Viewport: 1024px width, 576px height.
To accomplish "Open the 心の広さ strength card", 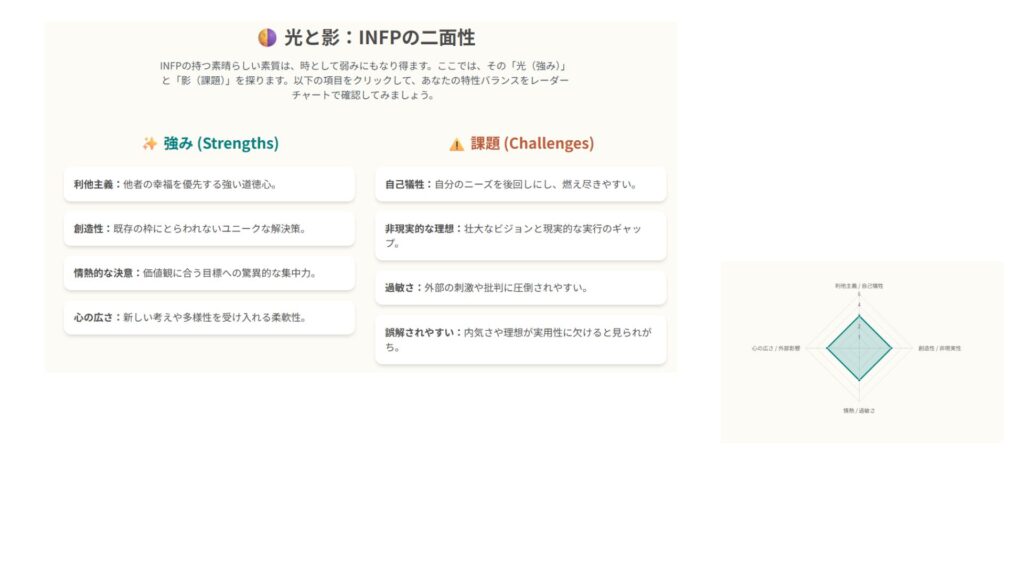I will (x=209, y=317).
